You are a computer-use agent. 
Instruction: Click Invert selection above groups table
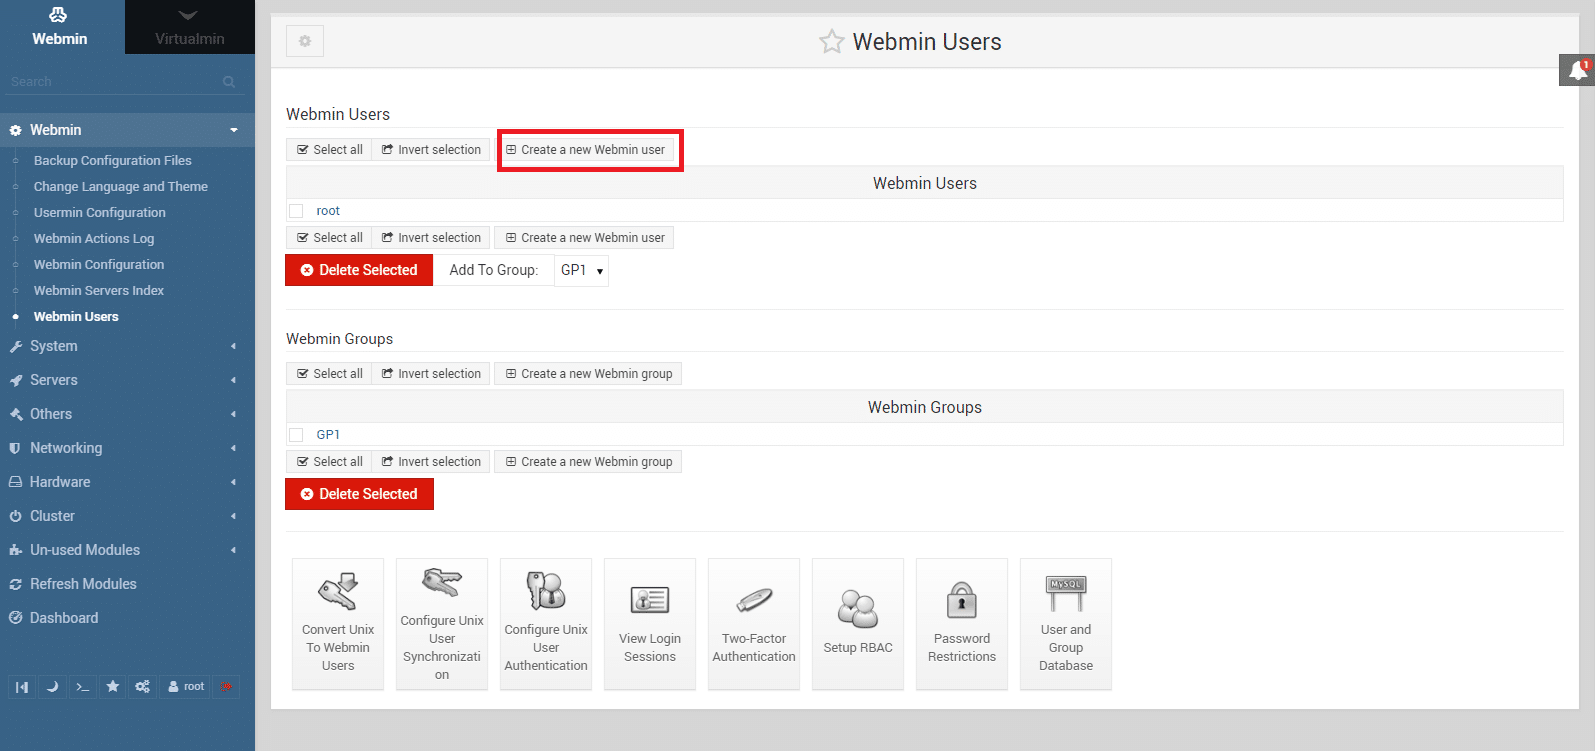coord(431,374)
